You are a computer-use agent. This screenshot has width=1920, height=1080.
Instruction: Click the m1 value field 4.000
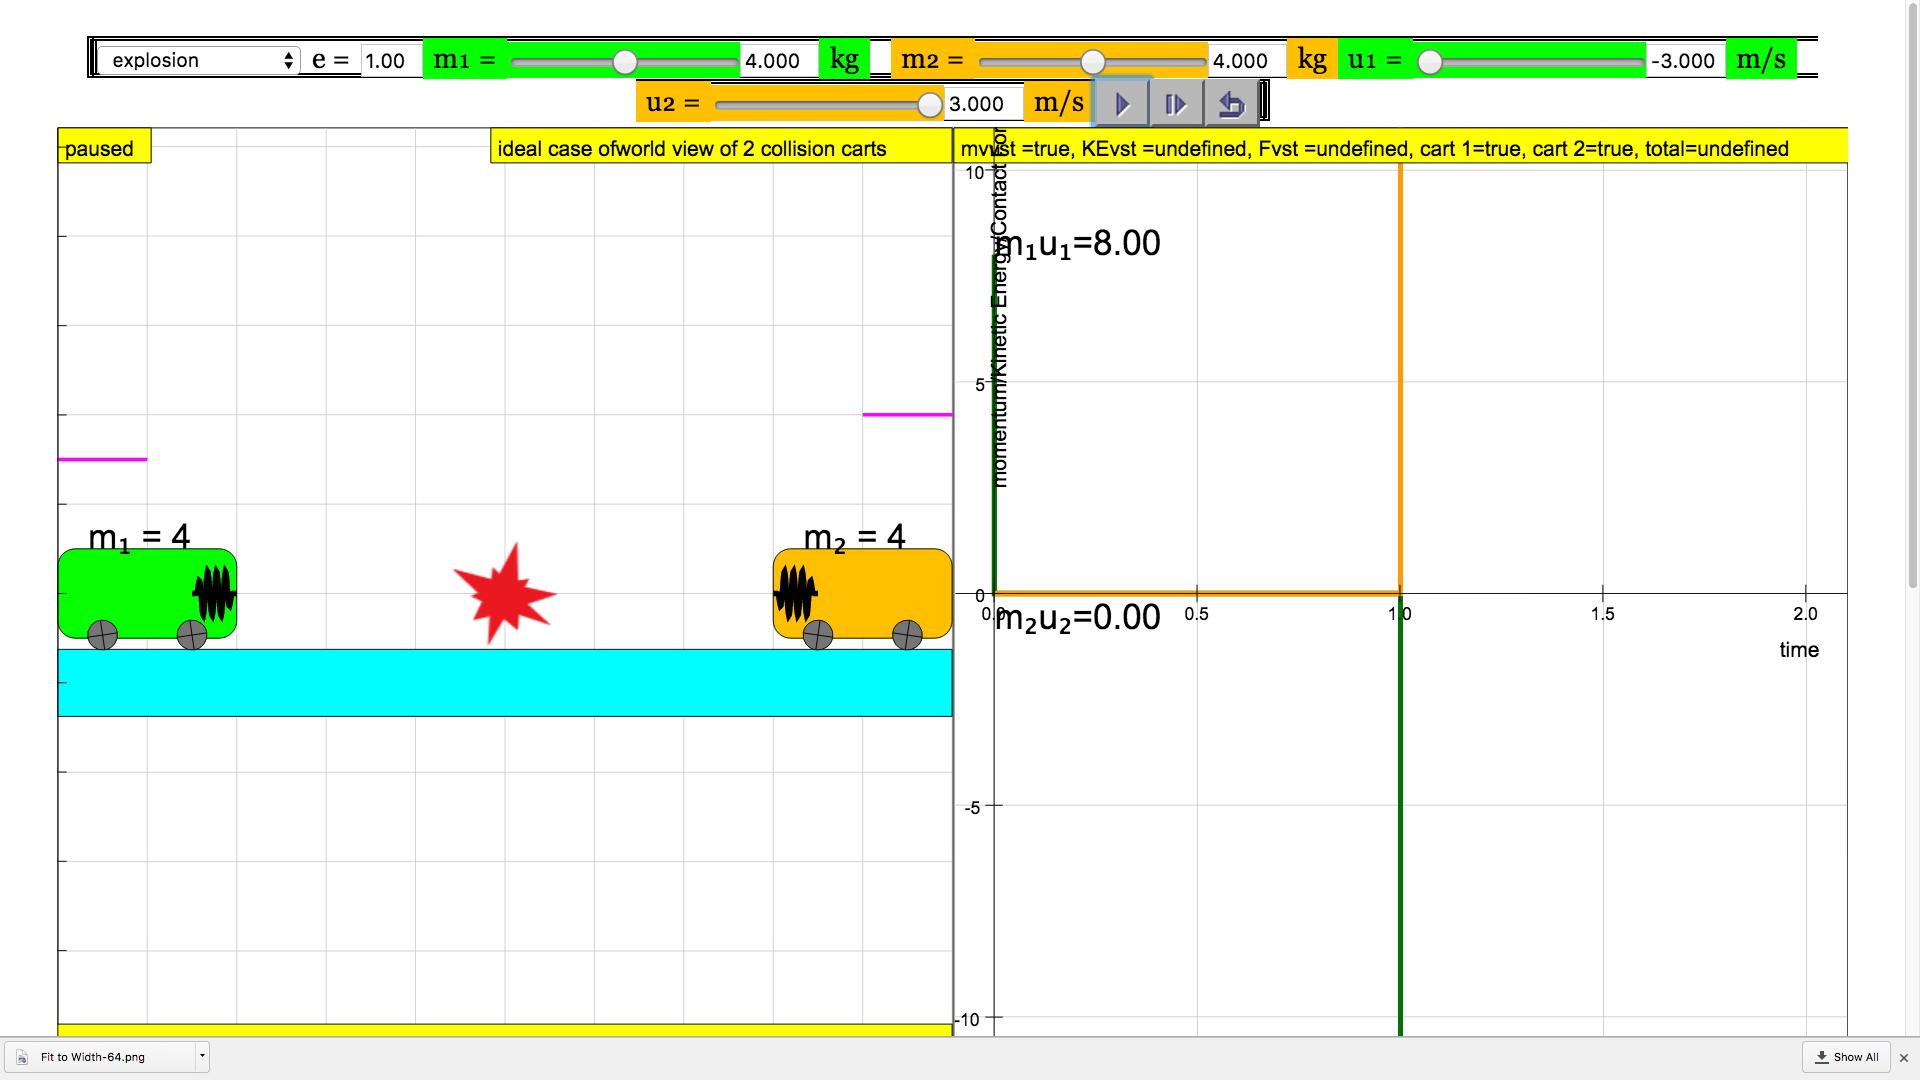point(778,60)
